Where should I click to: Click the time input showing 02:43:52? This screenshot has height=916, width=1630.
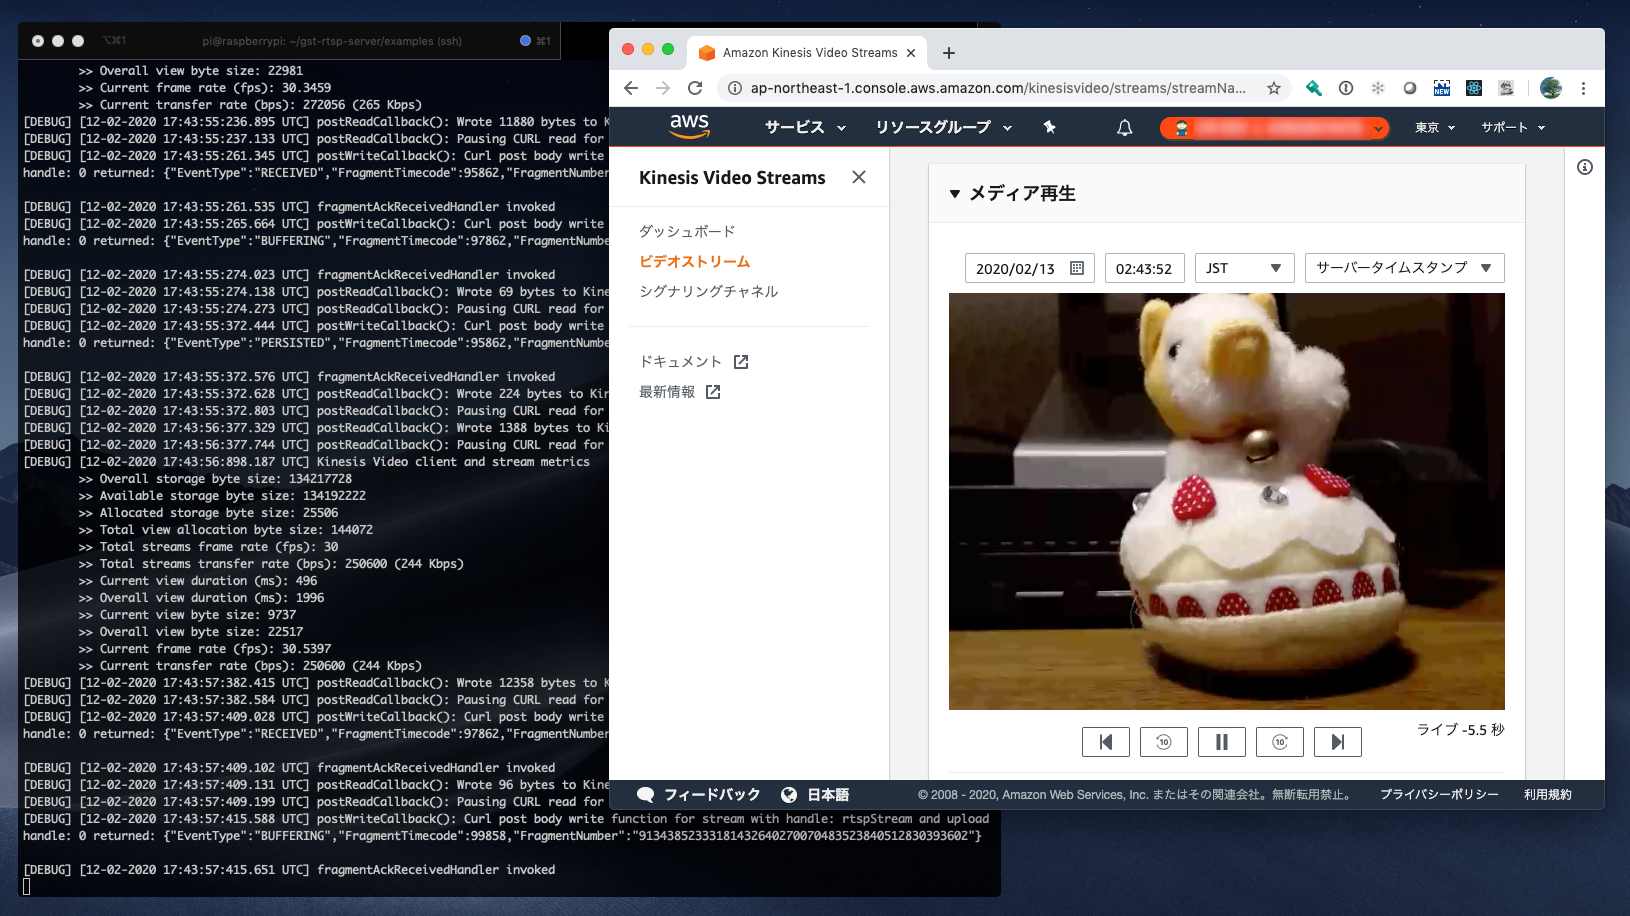point(1144,267)
